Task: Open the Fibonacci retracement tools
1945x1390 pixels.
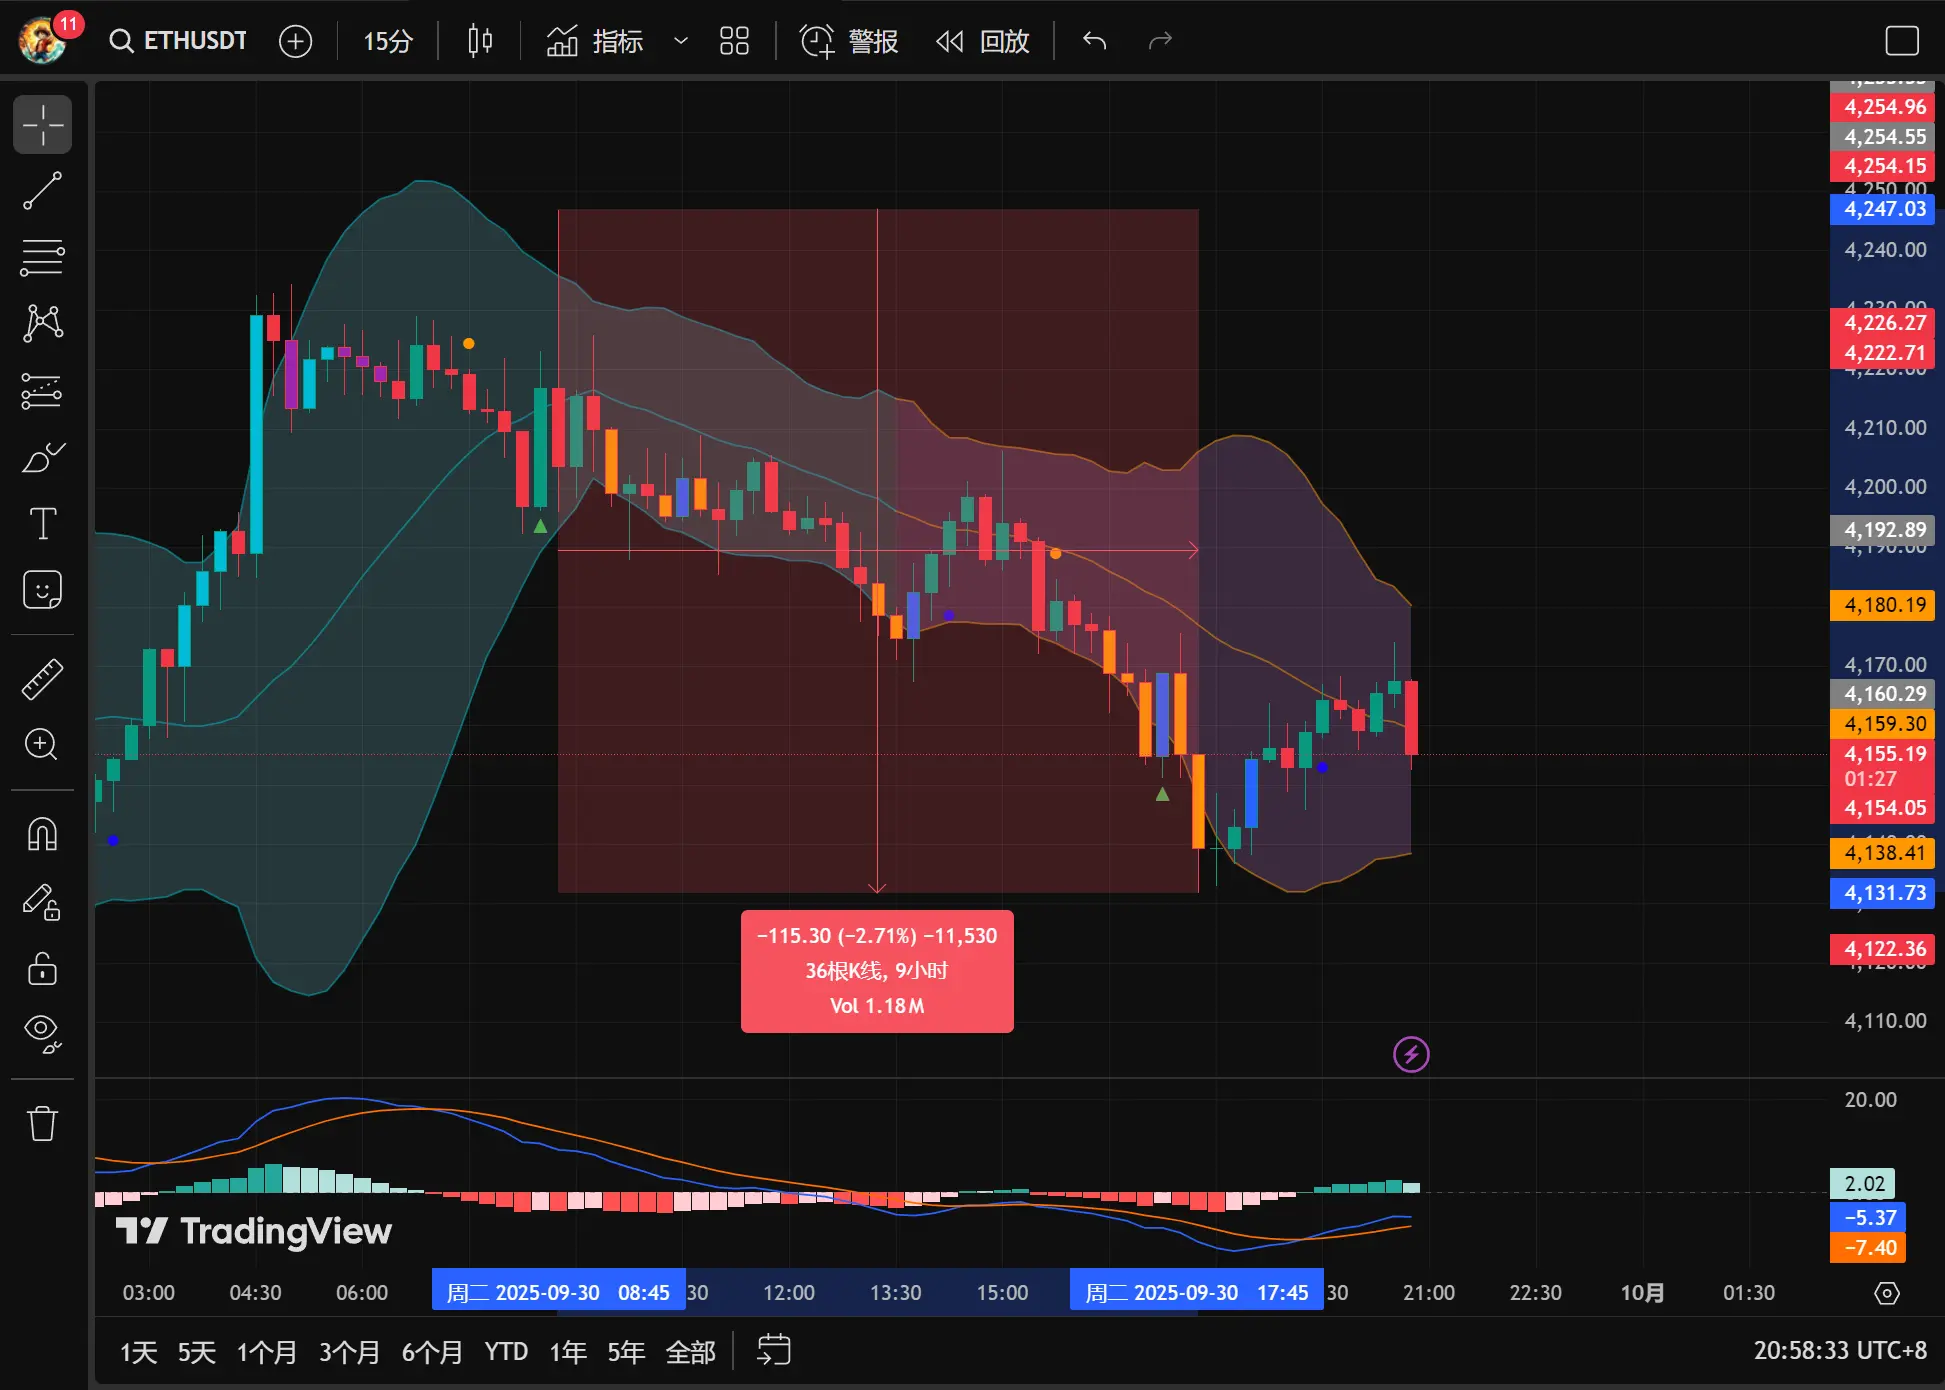Action: (42, 257)
